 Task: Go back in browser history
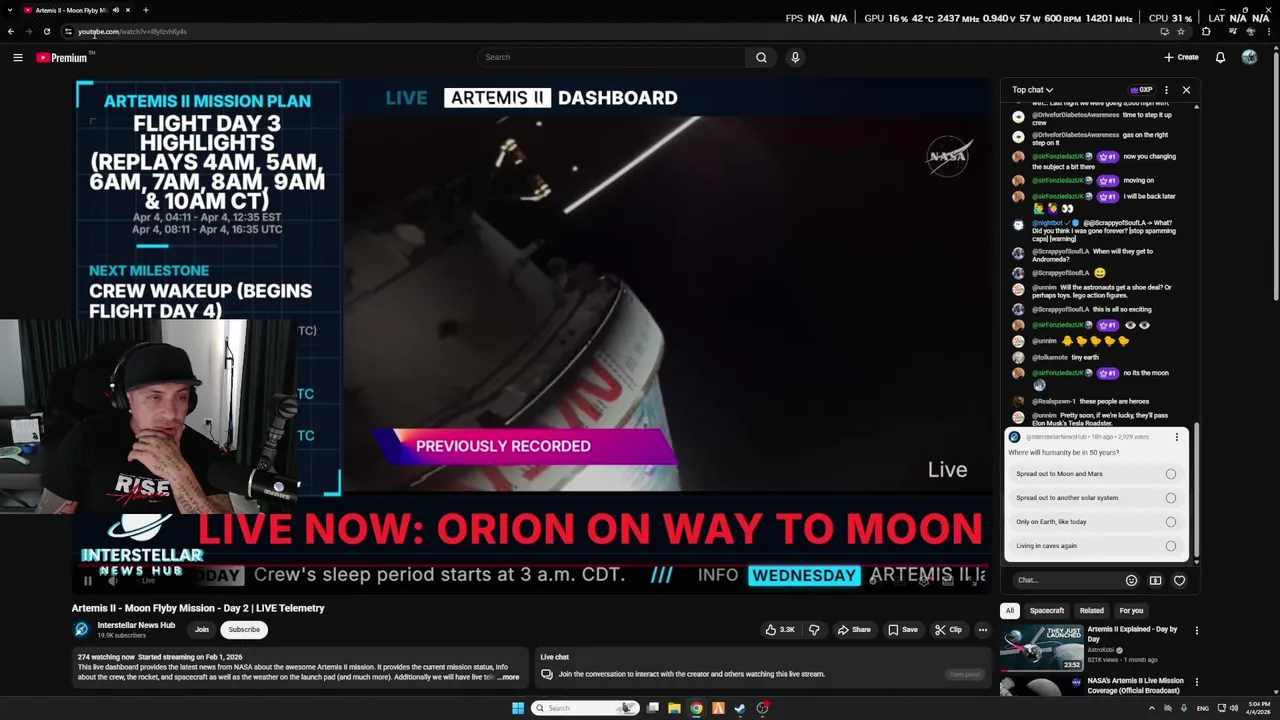[11, 31]
